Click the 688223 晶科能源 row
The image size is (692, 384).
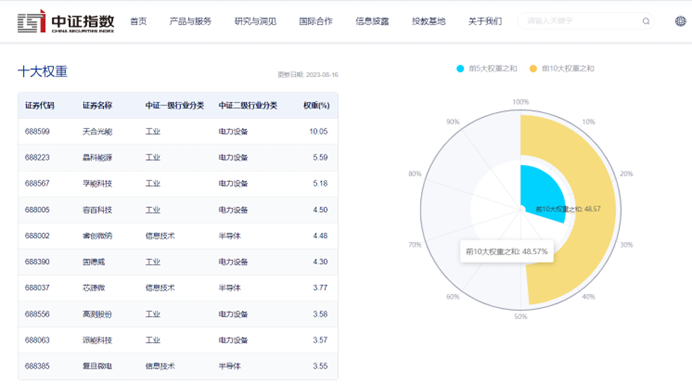178,158
